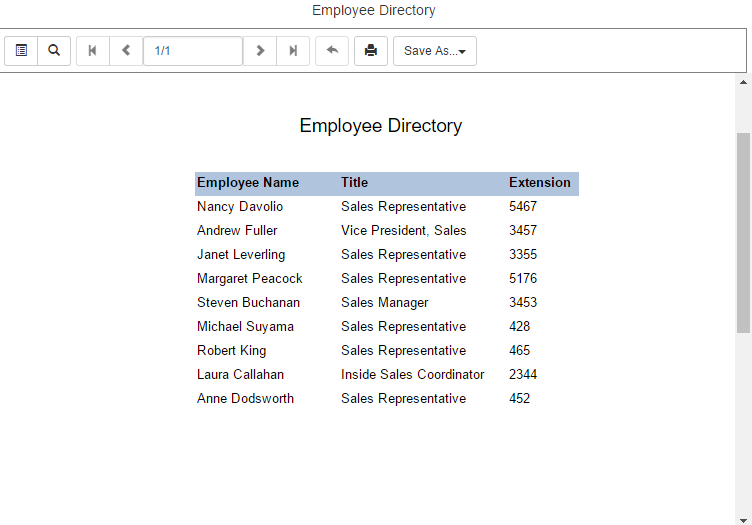This screenshot has height=525, width=752.
Task: Open the Save As dropdown
Action: [435, 50]
